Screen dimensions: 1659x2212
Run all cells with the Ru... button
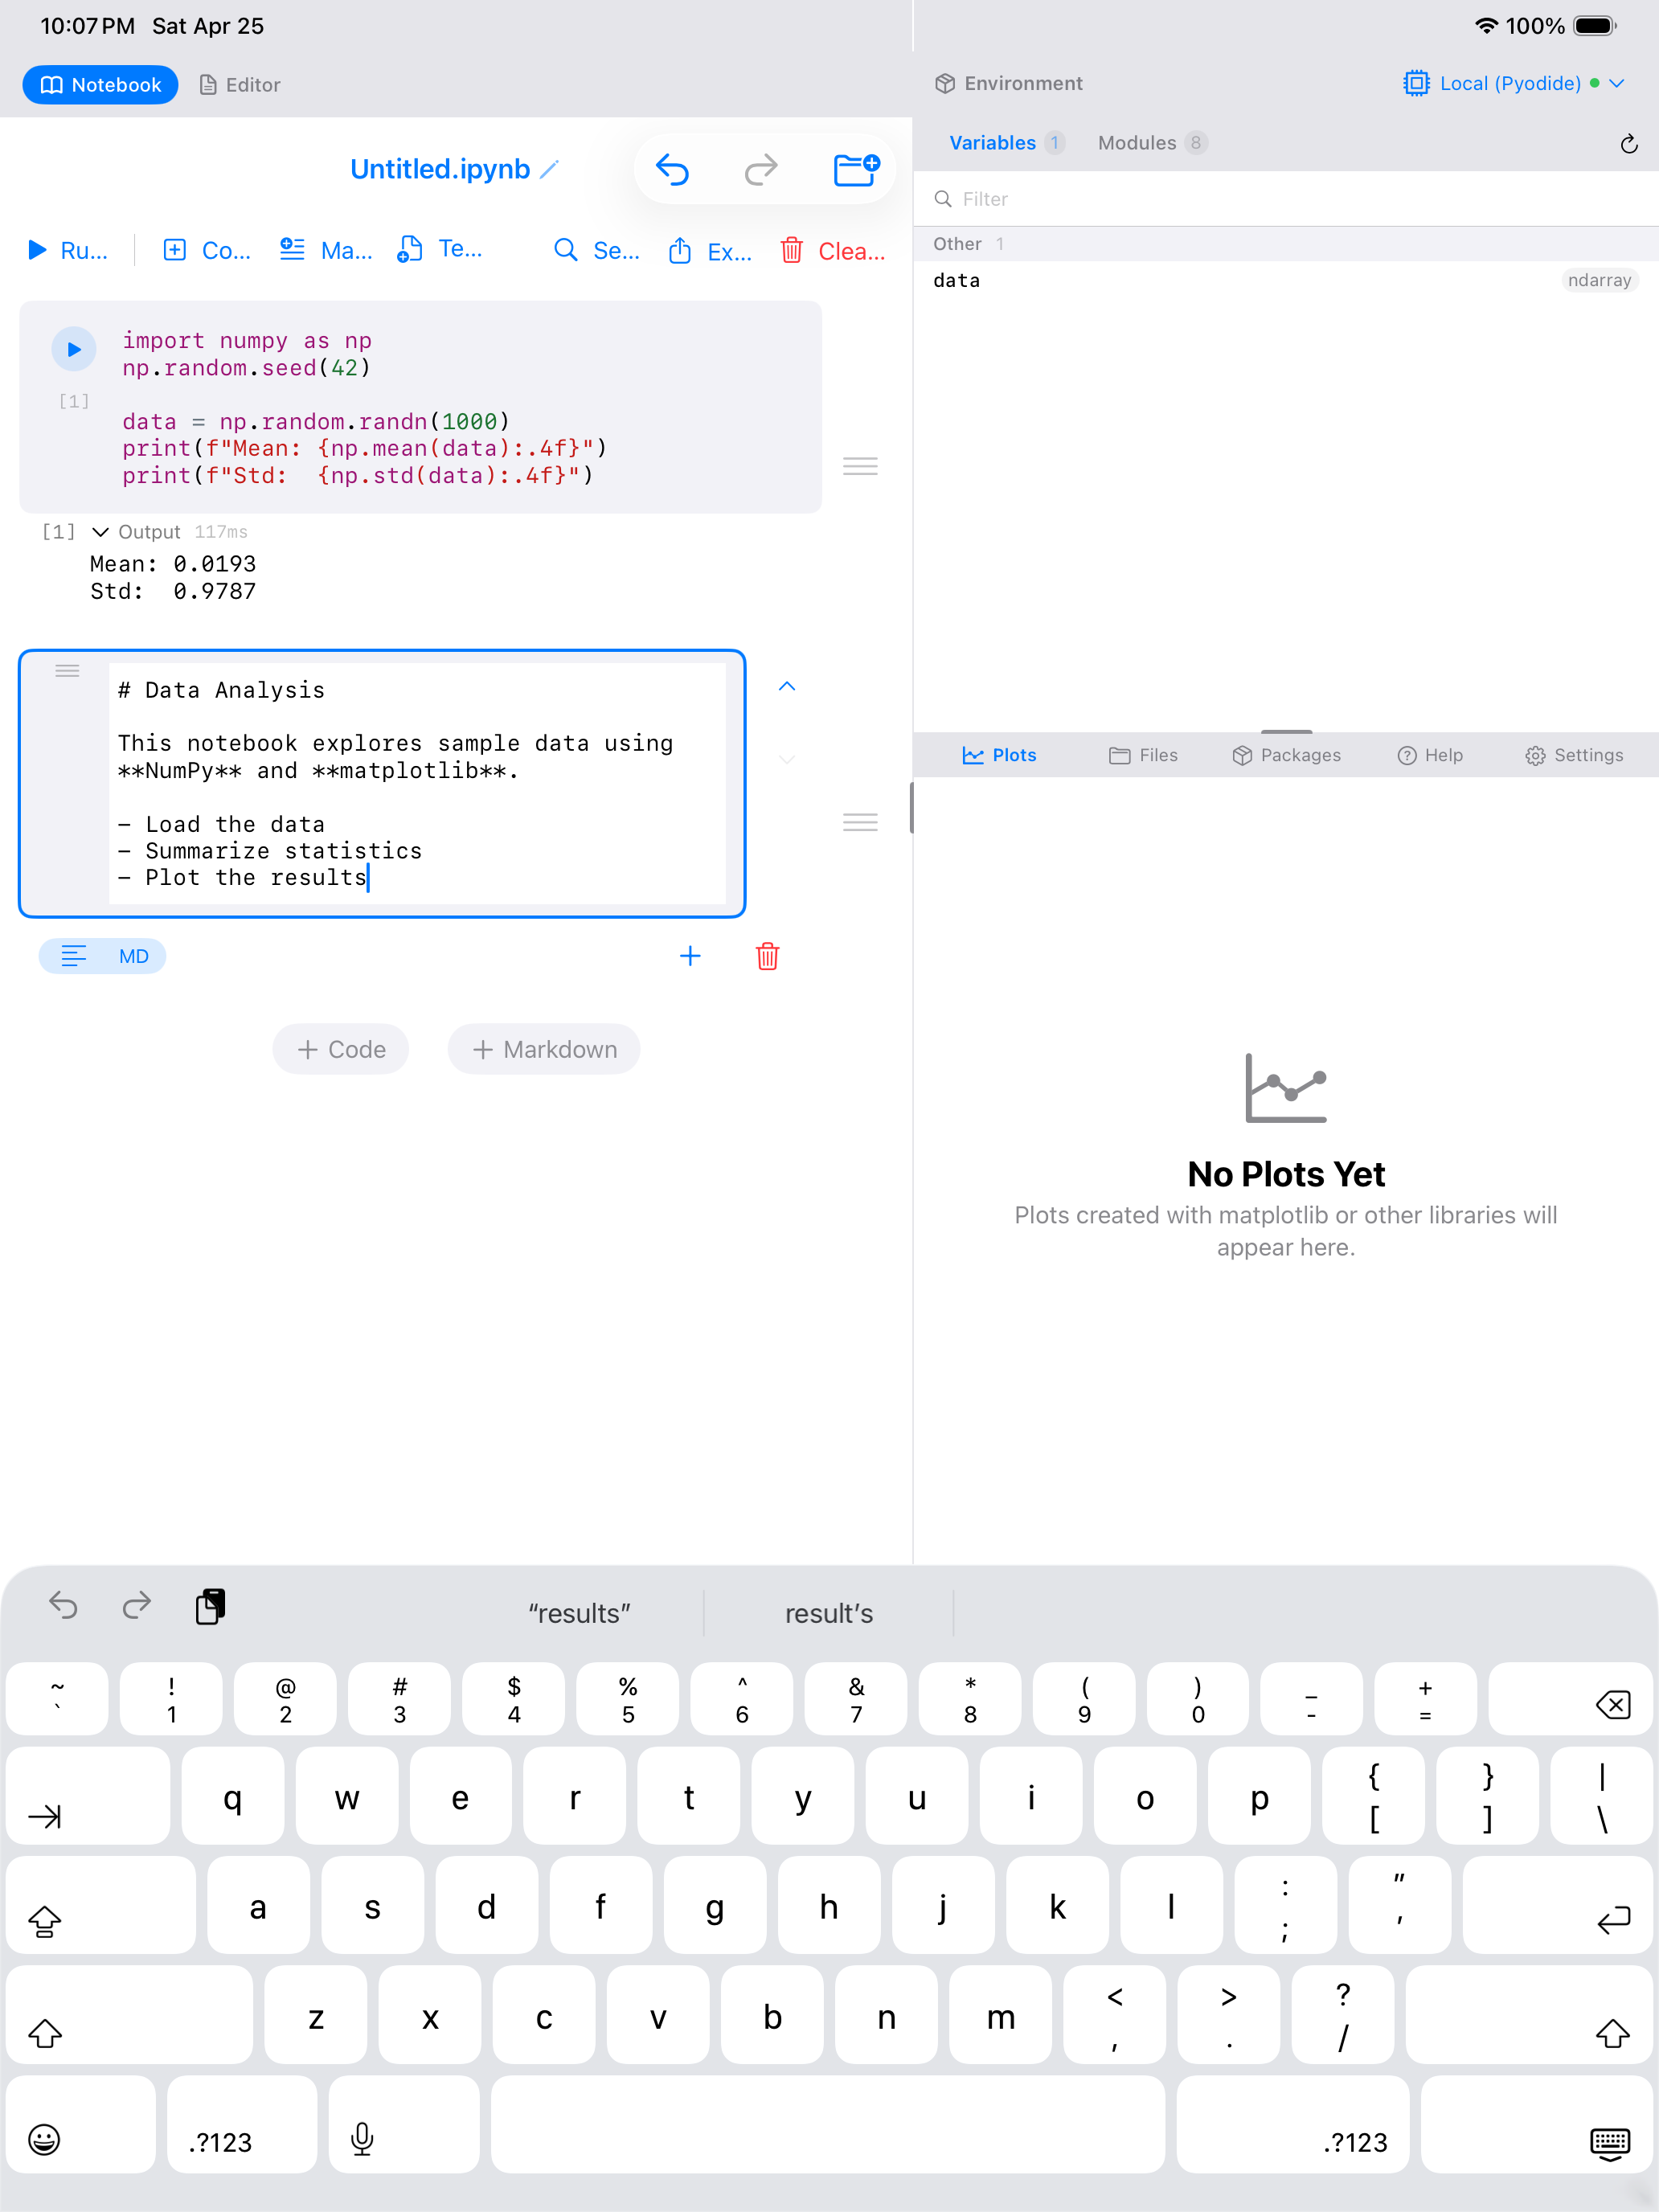point(68,250)
